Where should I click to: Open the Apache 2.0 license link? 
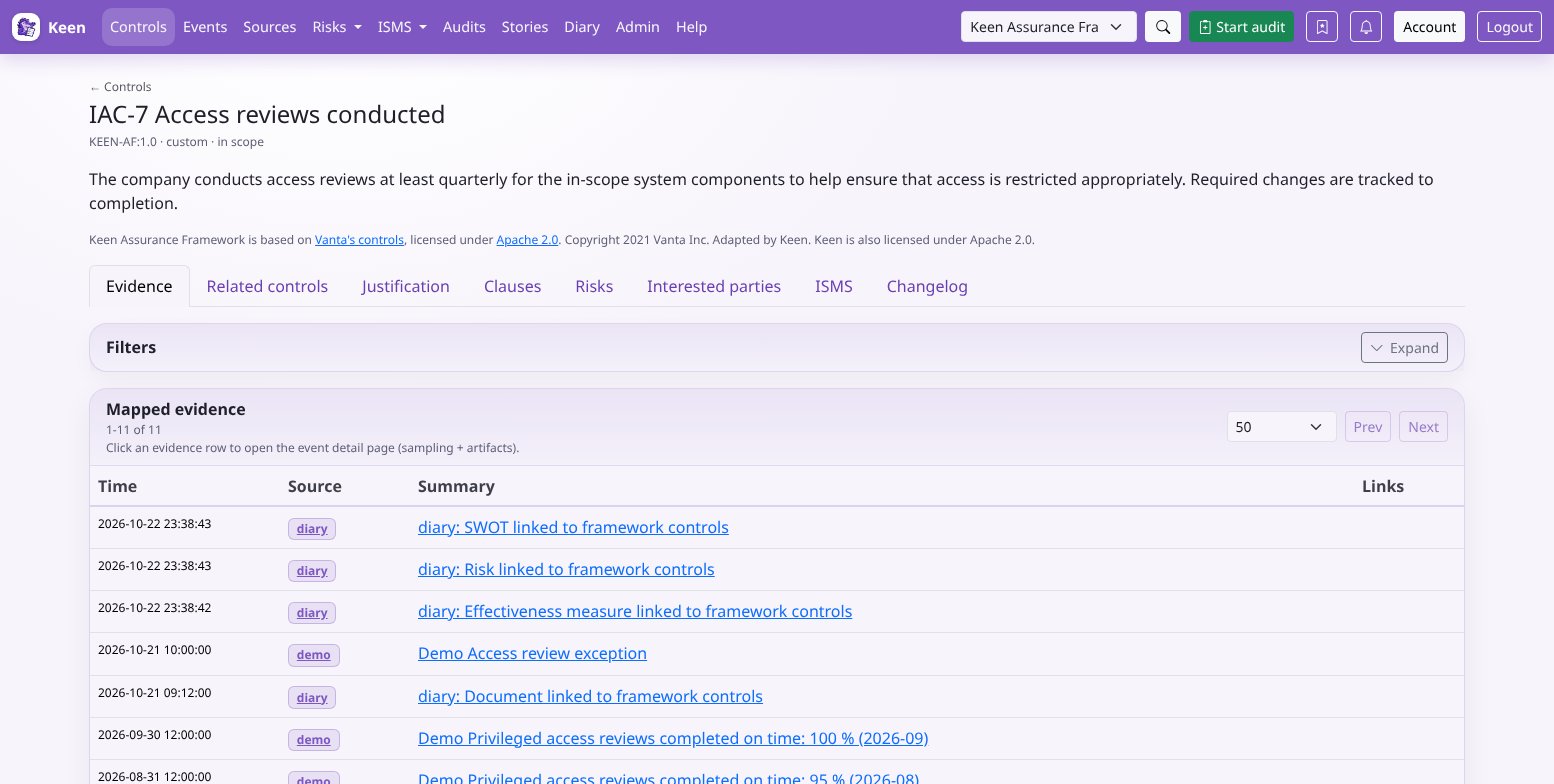point(527,240)
